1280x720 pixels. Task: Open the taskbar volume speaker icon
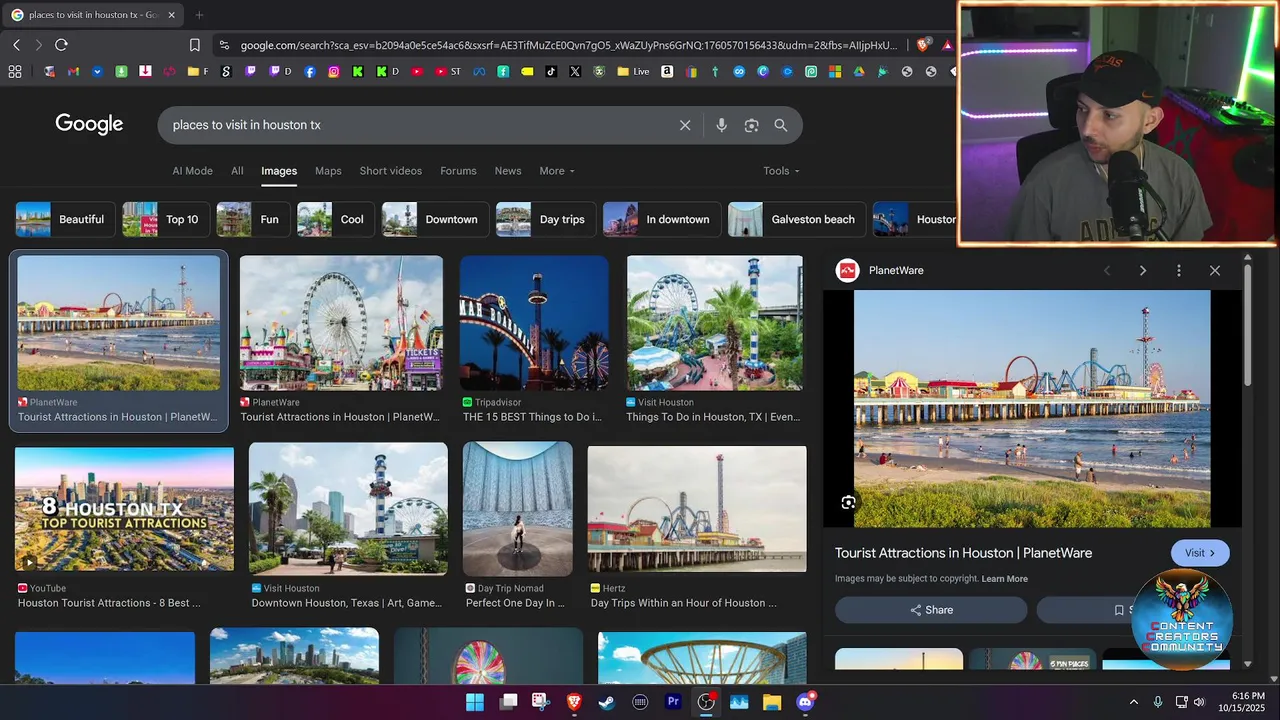point(1199,702)
